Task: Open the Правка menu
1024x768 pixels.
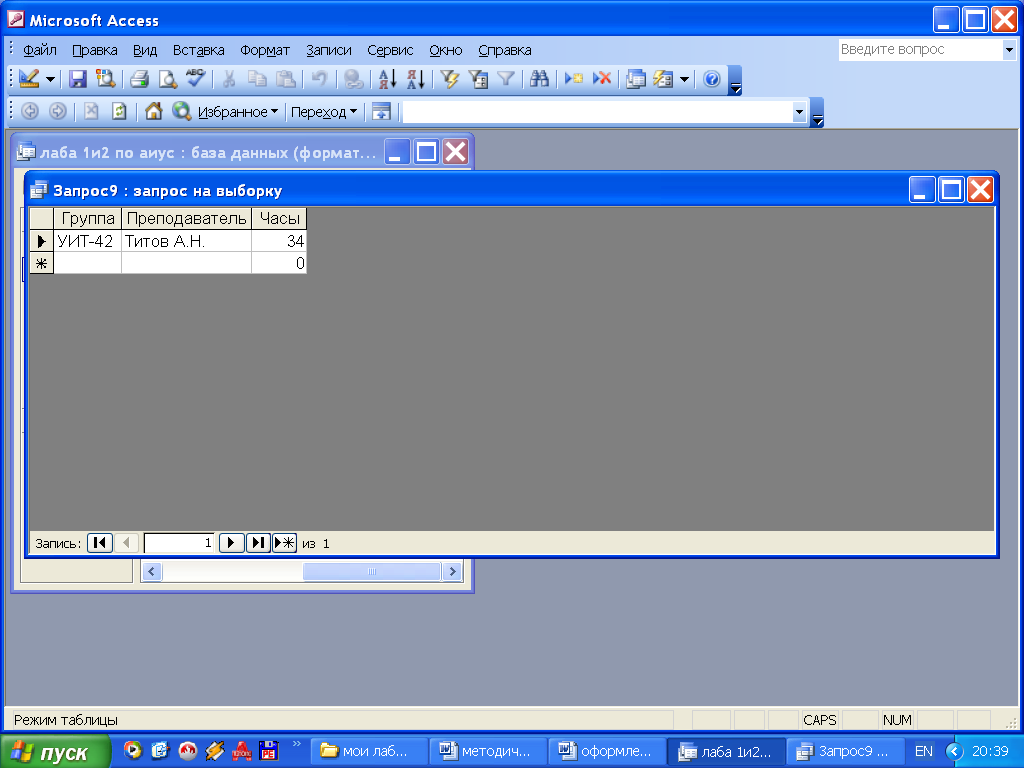Action: 95,50
